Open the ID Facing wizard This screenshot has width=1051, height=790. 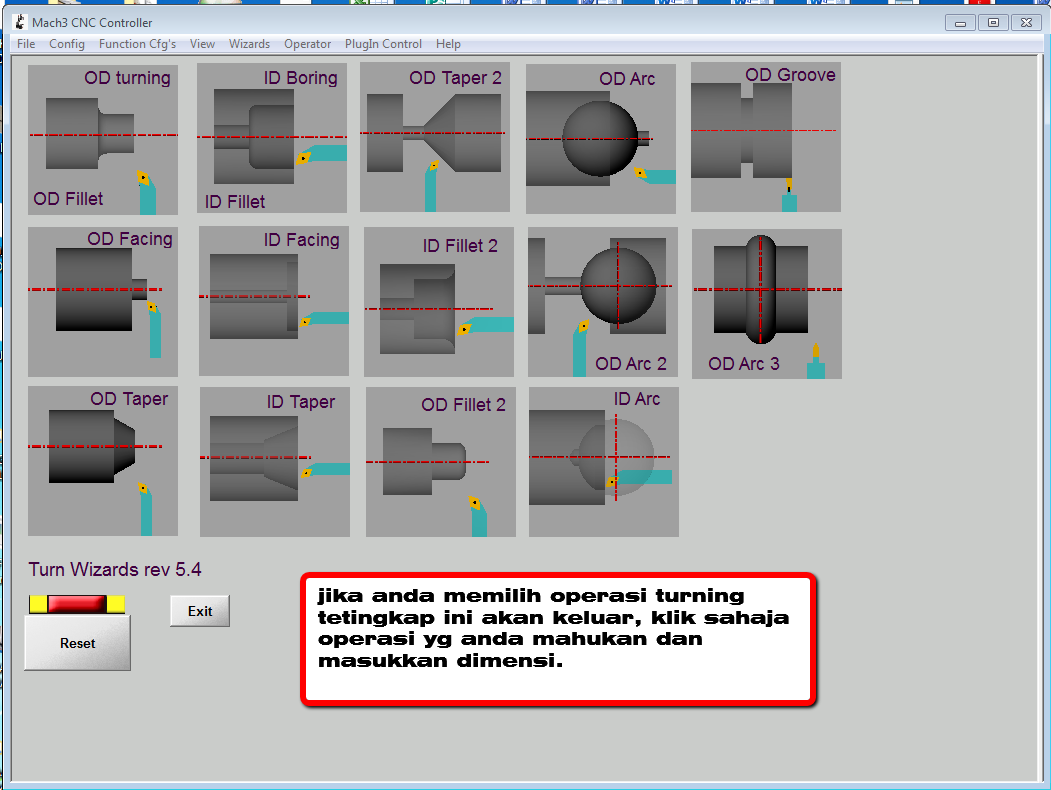point(273,301)
